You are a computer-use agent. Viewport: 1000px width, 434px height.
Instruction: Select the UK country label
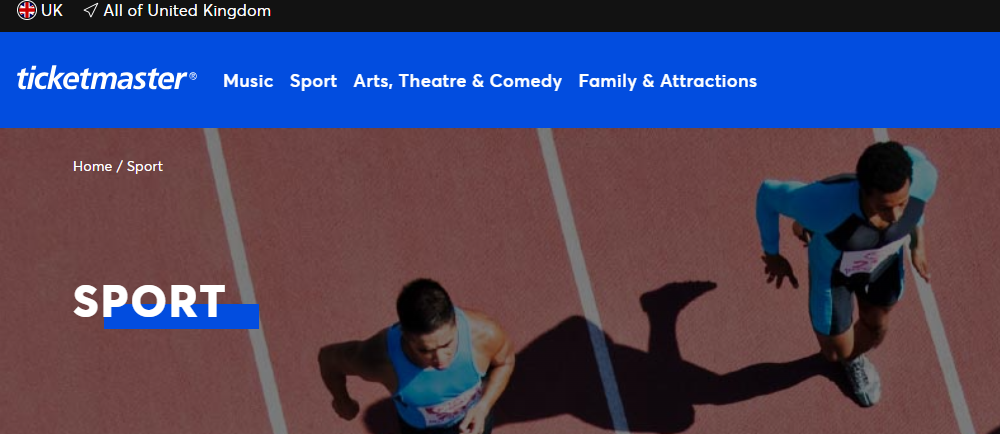[x=52, y=10]
